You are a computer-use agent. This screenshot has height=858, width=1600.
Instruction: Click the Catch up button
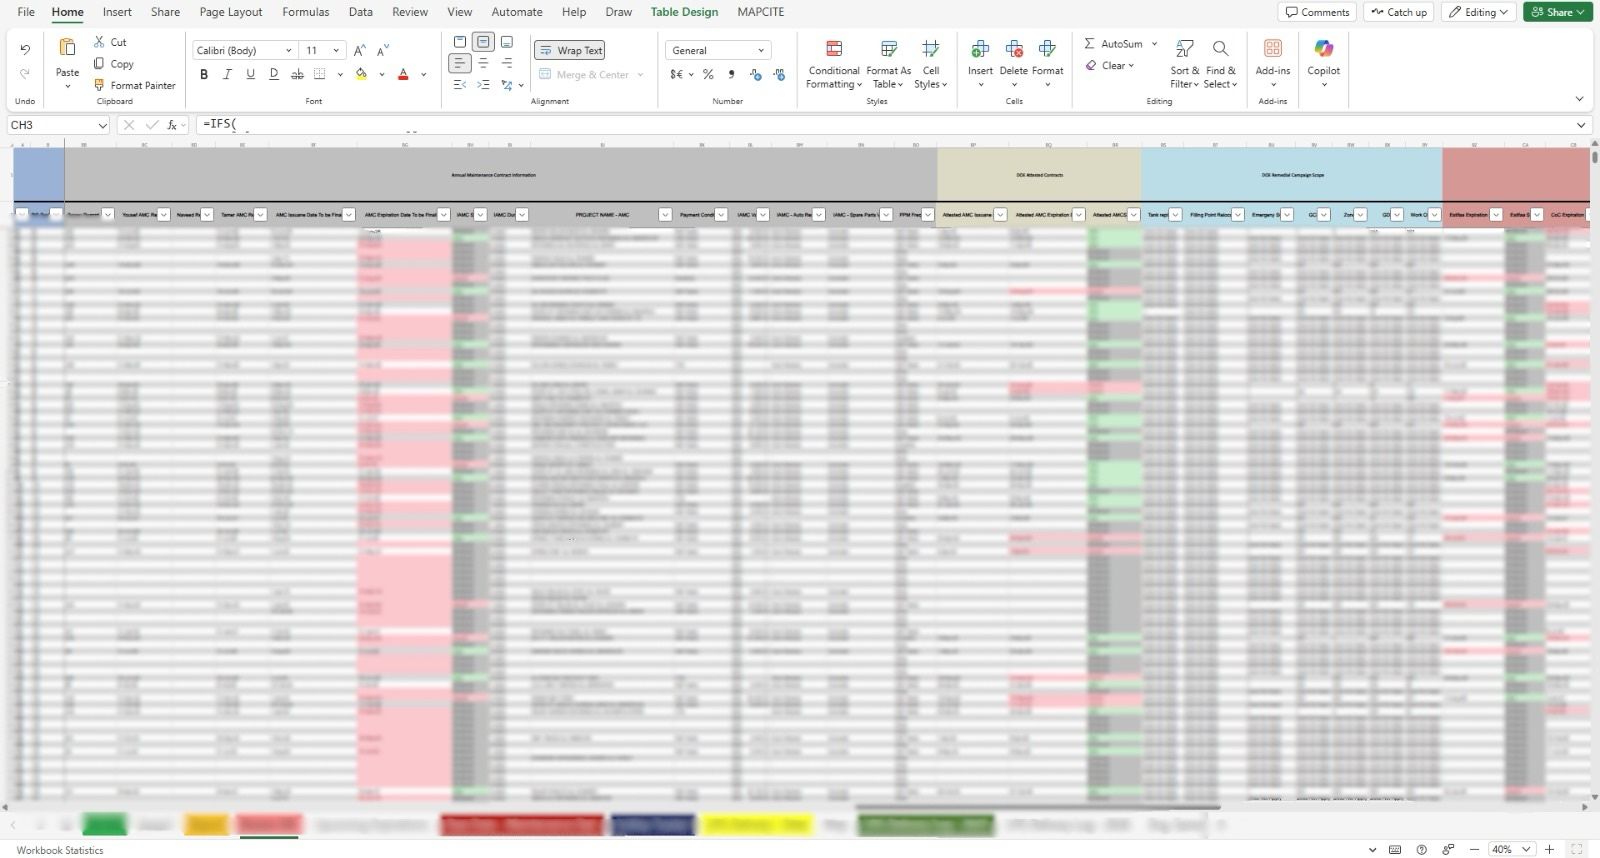pos(1399,12)
